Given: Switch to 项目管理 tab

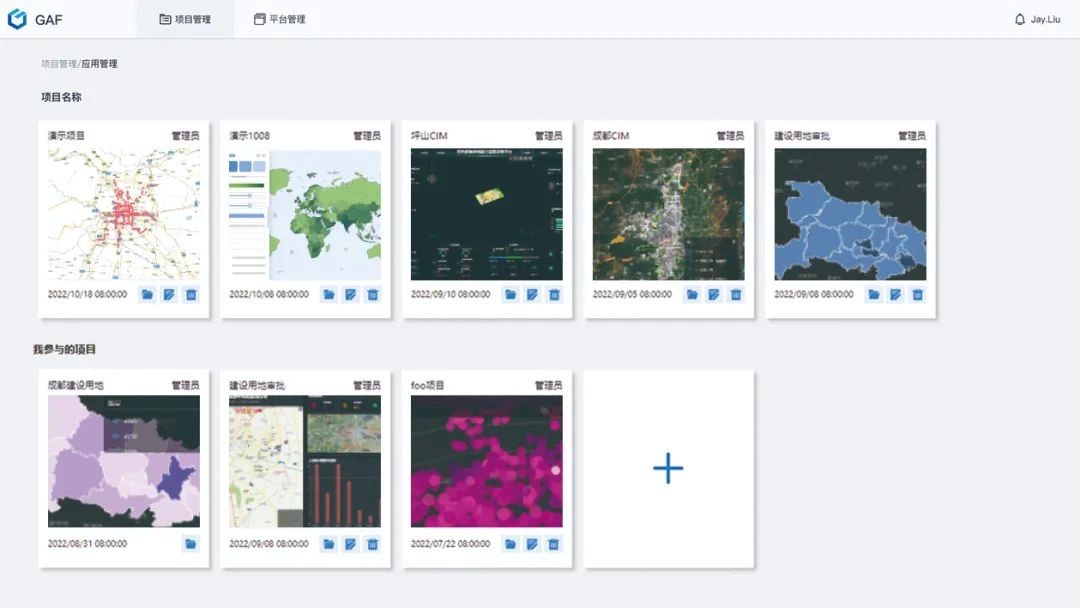Looking at the screenshot, I should coord(185,19).
